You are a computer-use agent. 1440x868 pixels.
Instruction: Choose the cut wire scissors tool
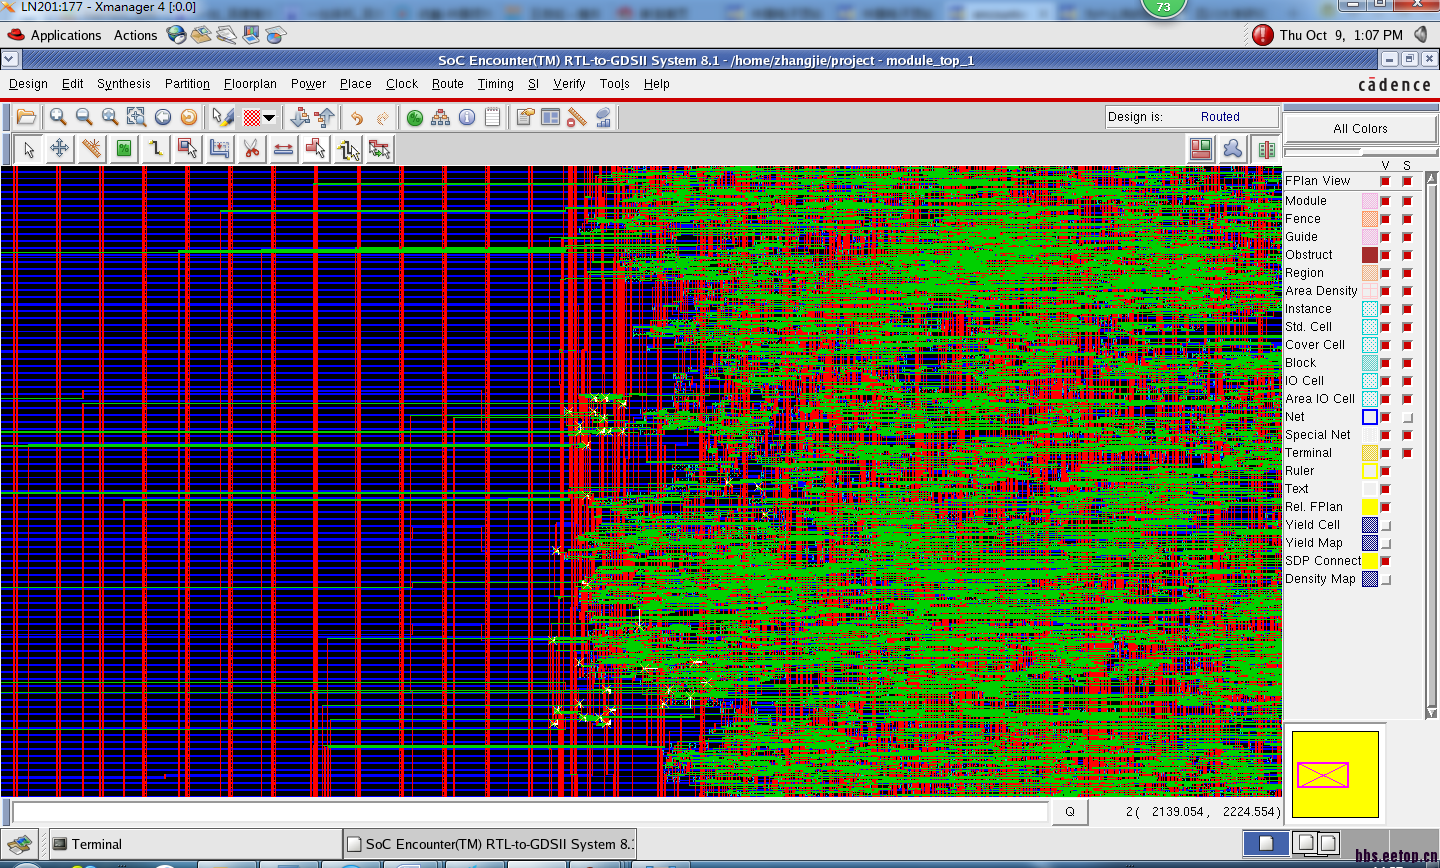(252, 149)
